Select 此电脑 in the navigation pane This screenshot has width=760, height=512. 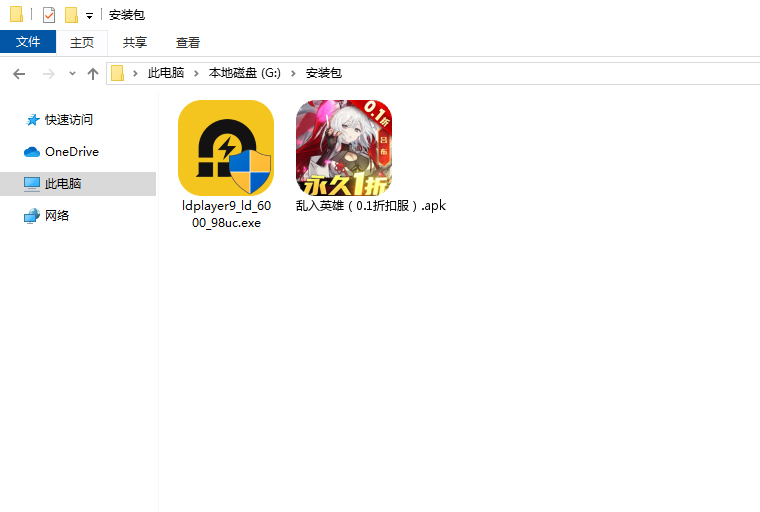point(63,184)
